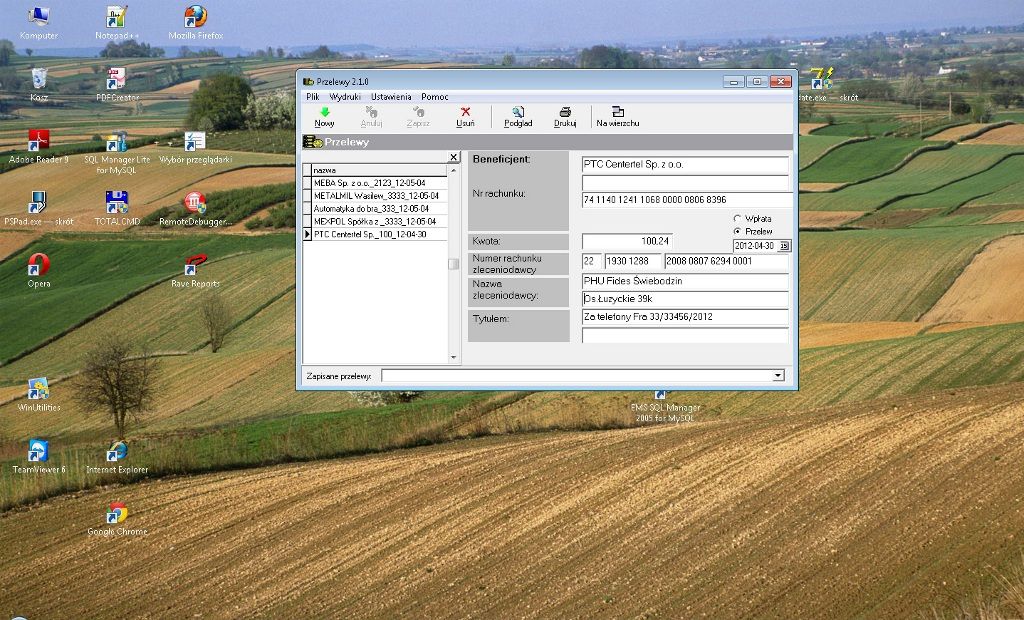Select row METALMIL Wasilew_3333_12-05-04

(x=379, y=195)
